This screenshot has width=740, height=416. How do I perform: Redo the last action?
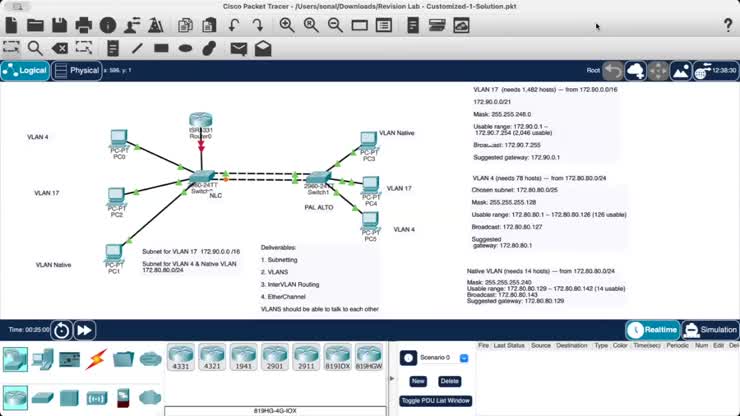point(258,25)
